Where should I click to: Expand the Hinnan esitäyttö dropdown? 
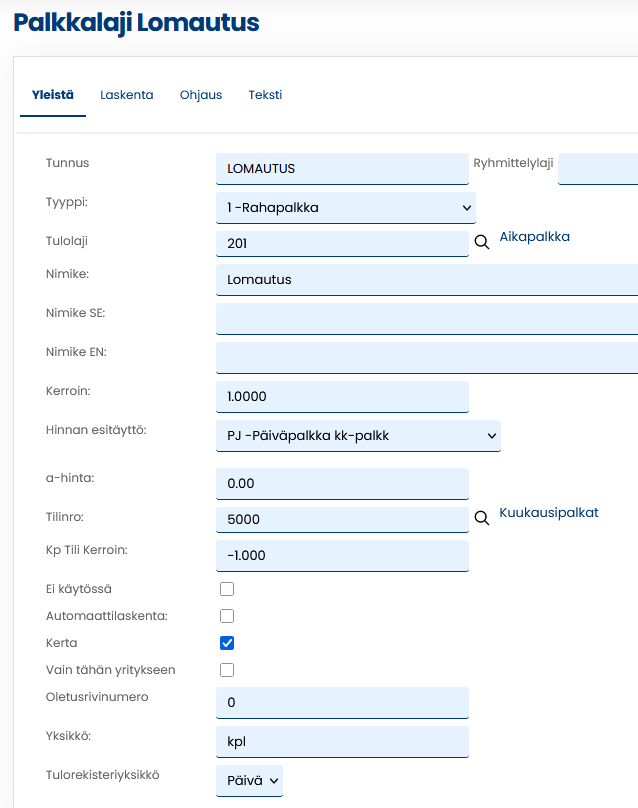click(x=357, y=436)
